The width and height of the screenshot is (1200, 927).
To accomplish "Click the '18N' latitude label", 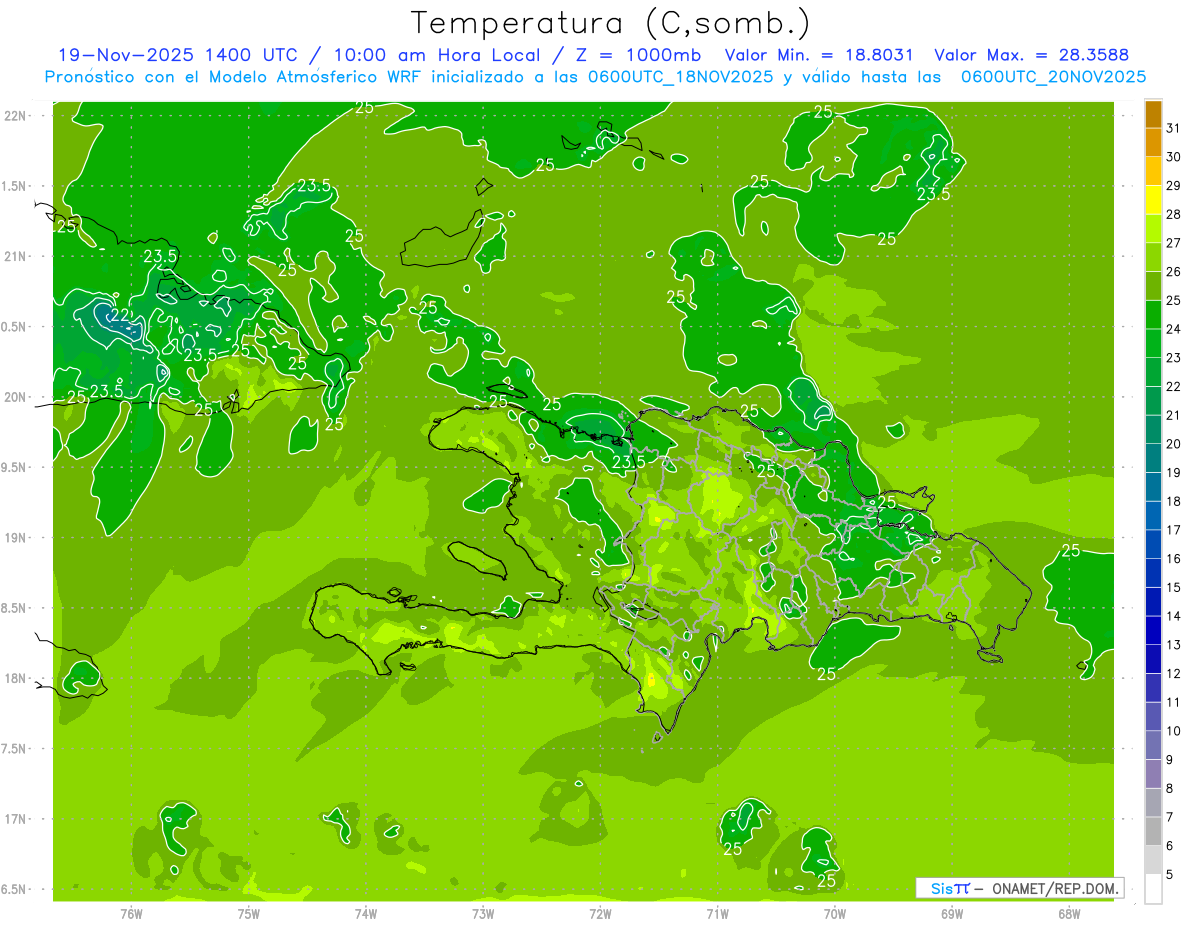I will [16, 678].
